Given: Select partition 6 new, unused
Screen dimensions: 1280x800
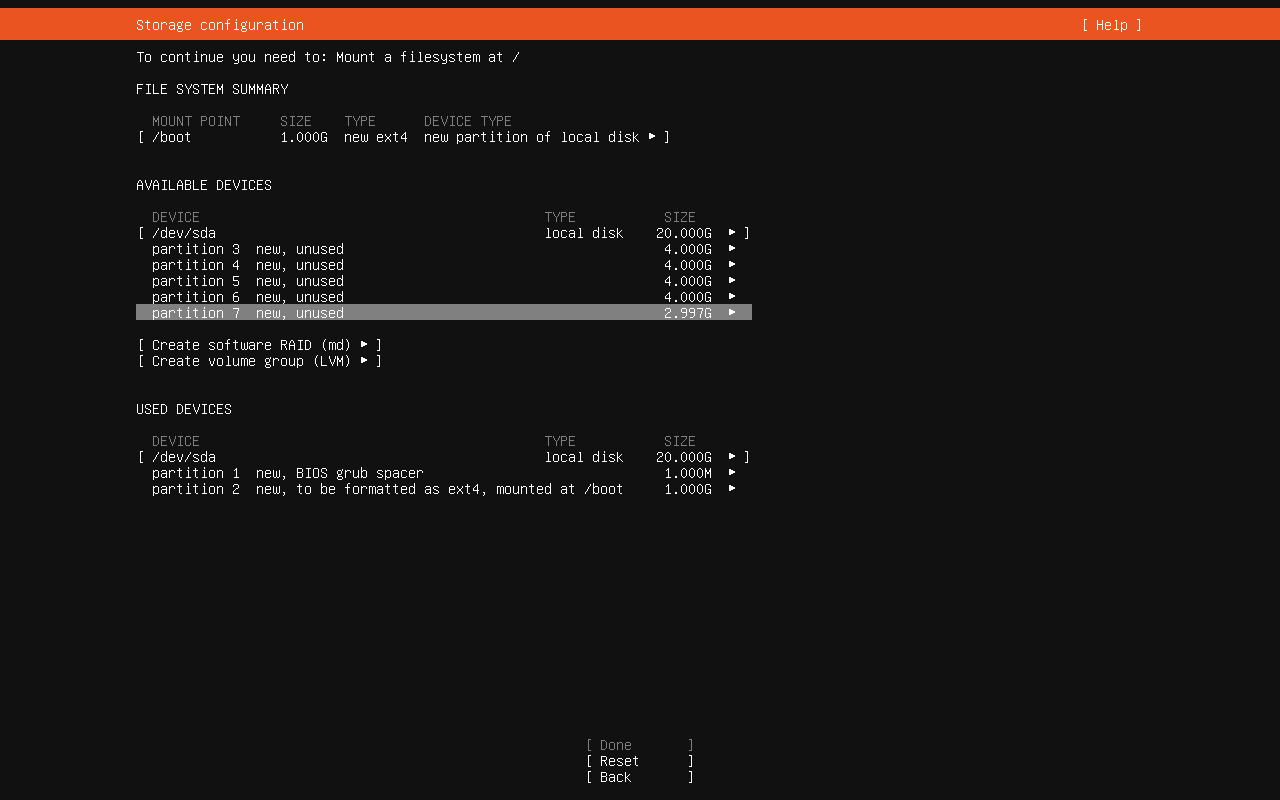Looking at the screenshot, I should click(248, 297).
